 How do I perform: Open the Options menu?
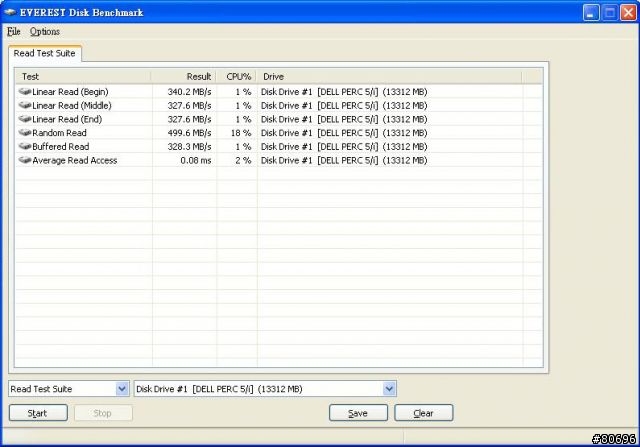click(44, 31)
